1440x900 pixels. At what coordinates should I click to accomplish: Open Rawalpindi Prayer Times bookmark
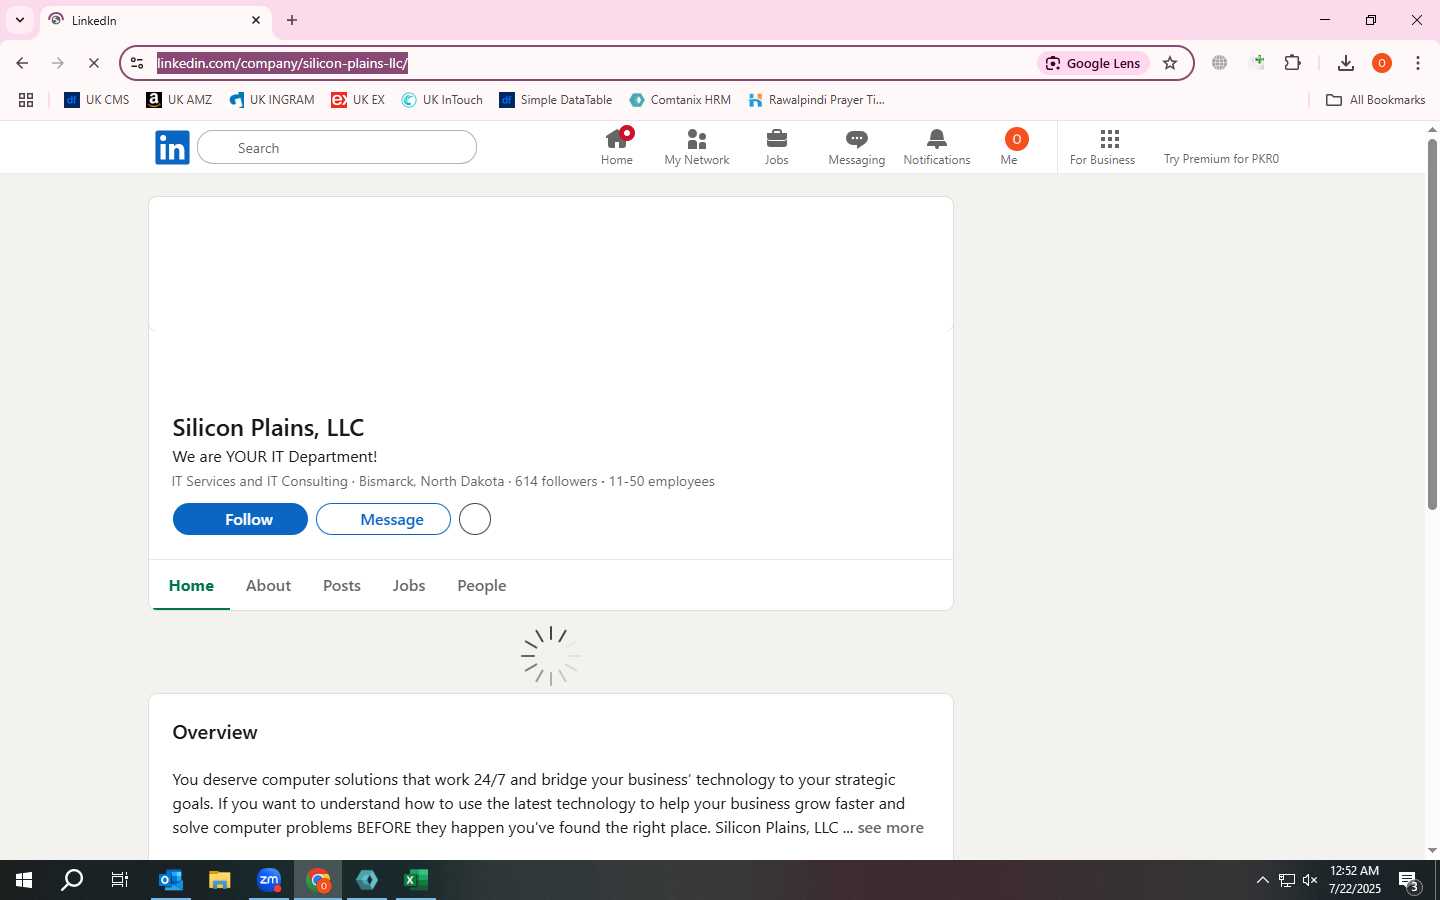pyautogui.click(x=816, y=100)
